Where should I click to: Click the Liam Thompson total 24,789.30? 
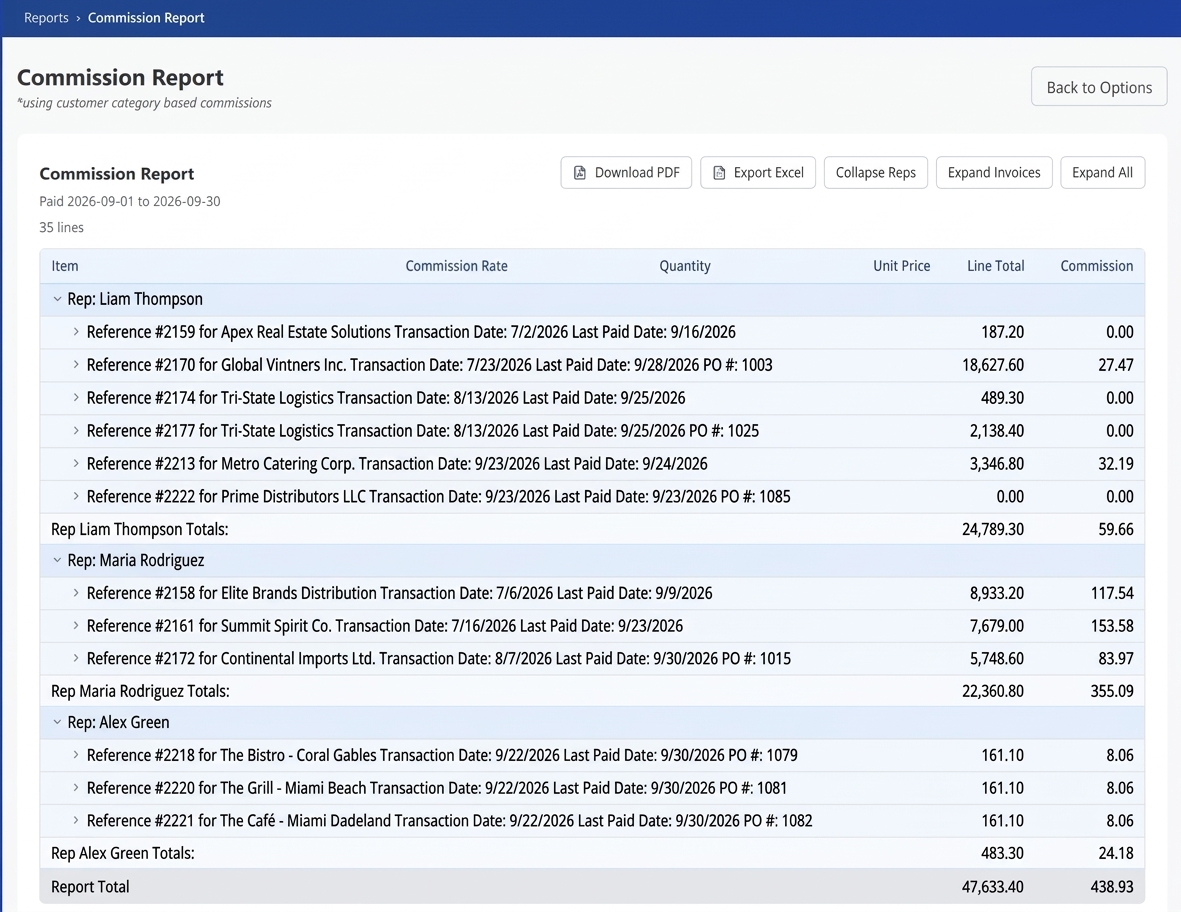tap(993, 529)
